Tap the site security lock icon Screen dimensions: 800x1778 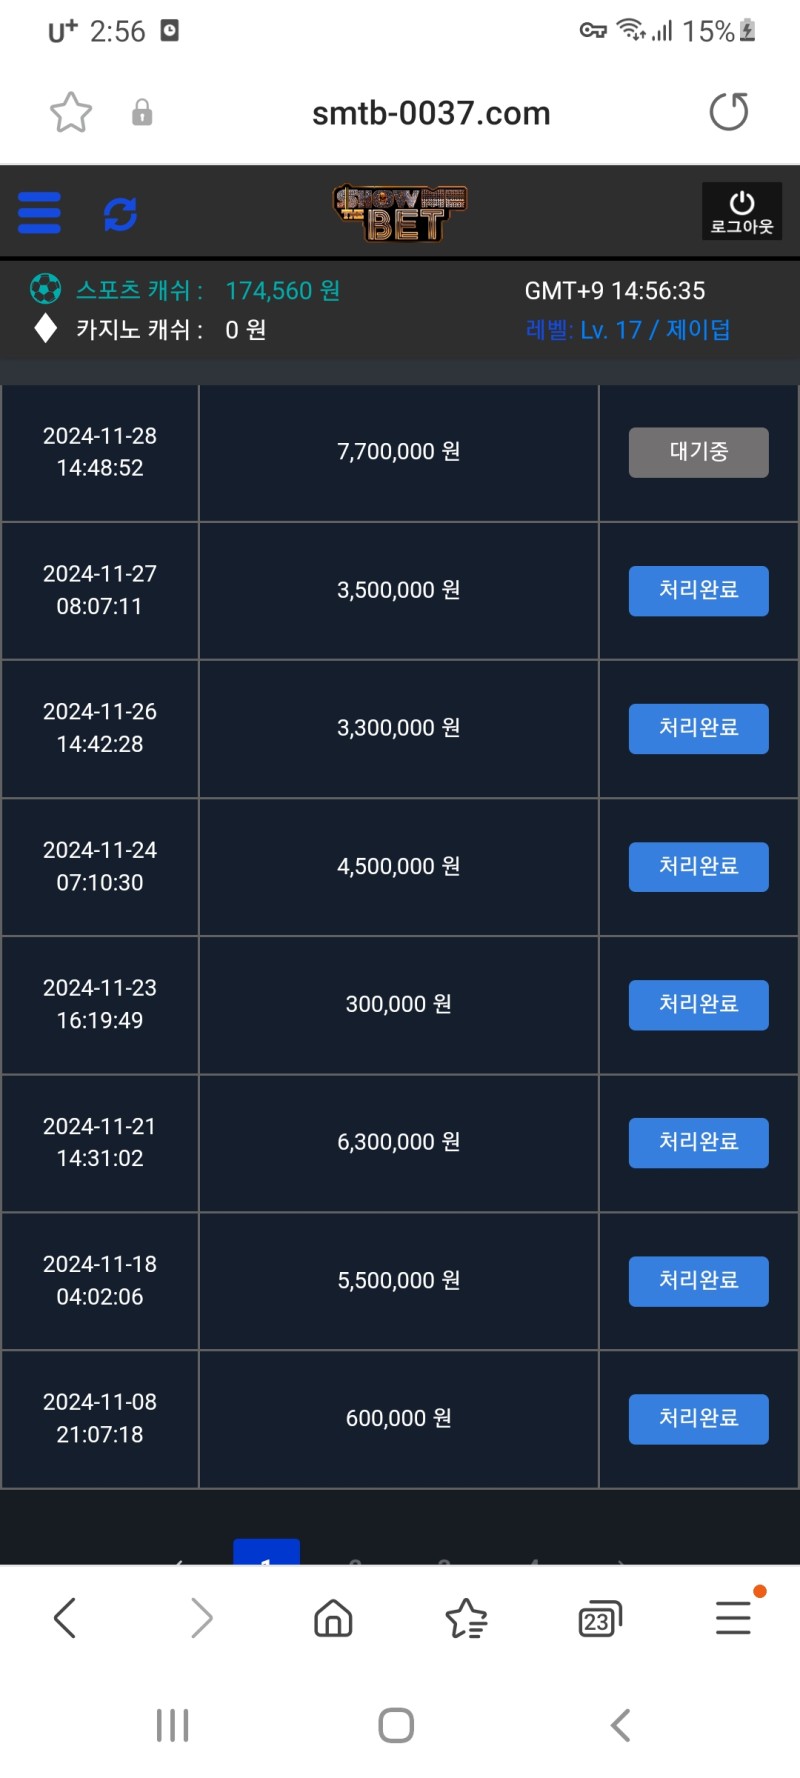click(x=142, y=112)
